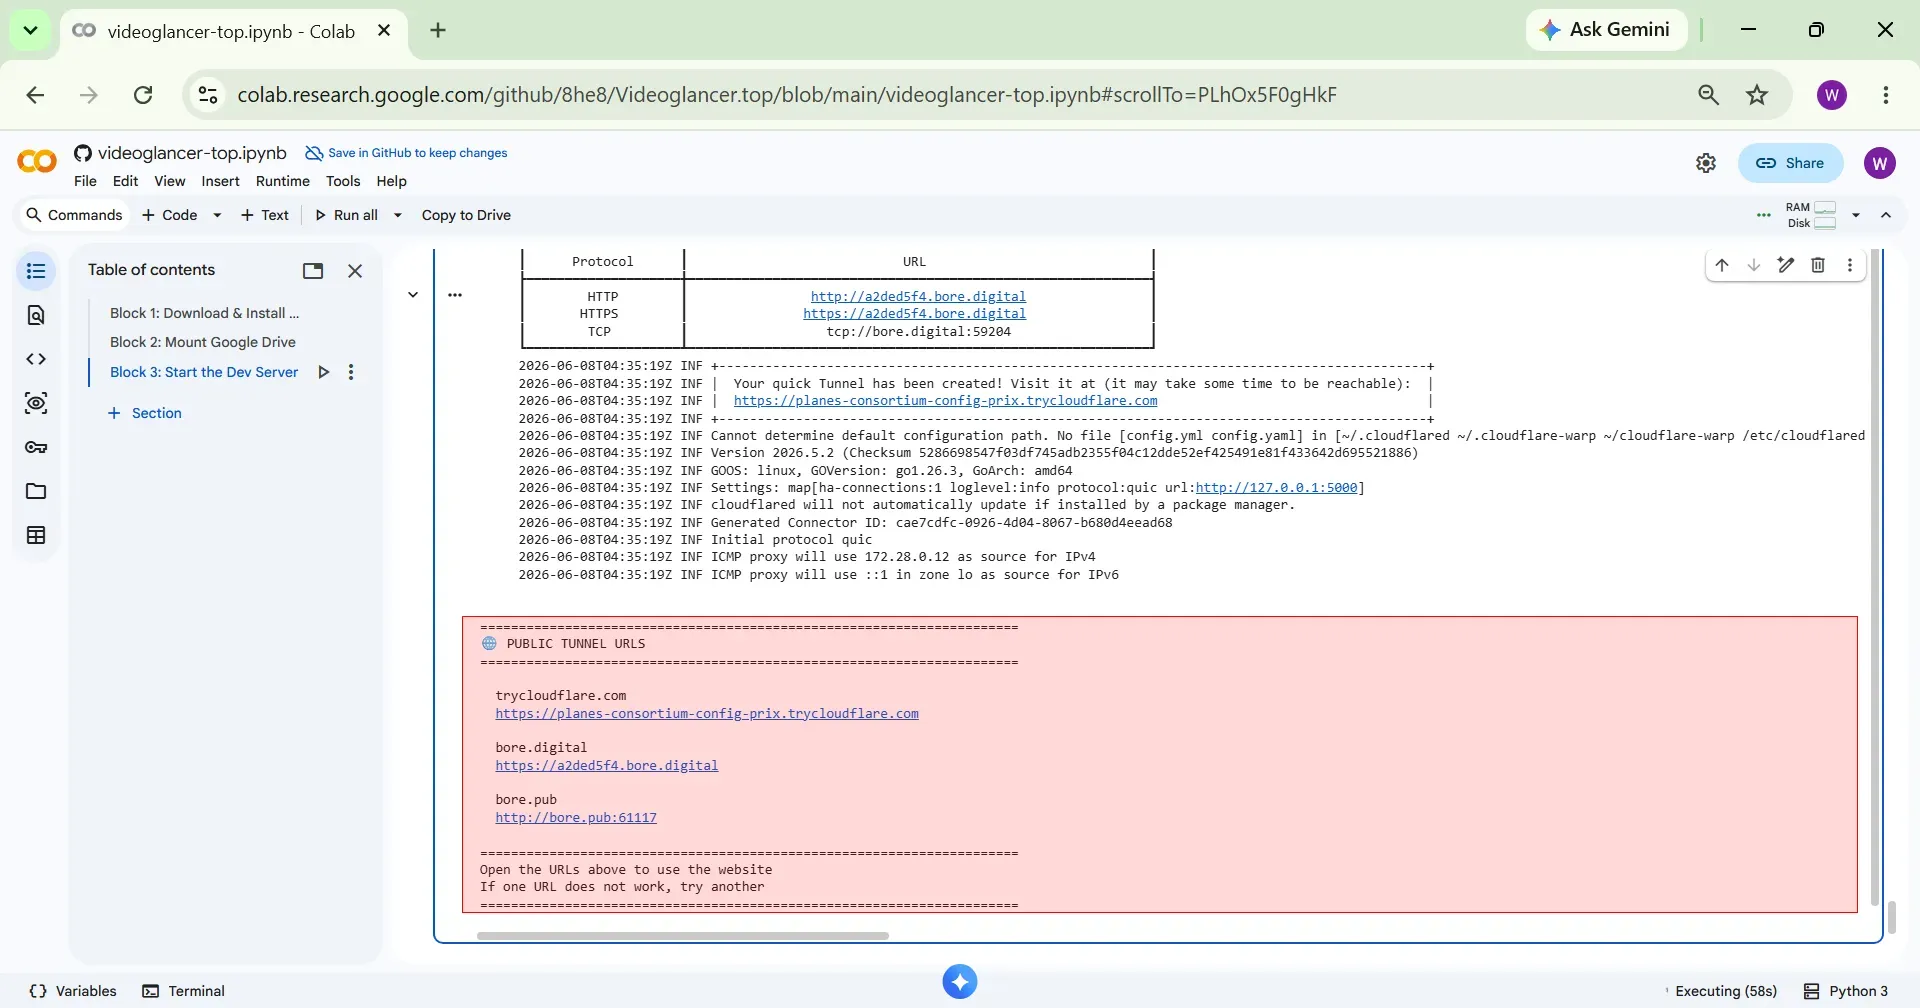This screenshot has width=1920, height=1008.
Task: Open the Files folder icon in sidebar
Action: pyautogui.click(x=36, y=491)
